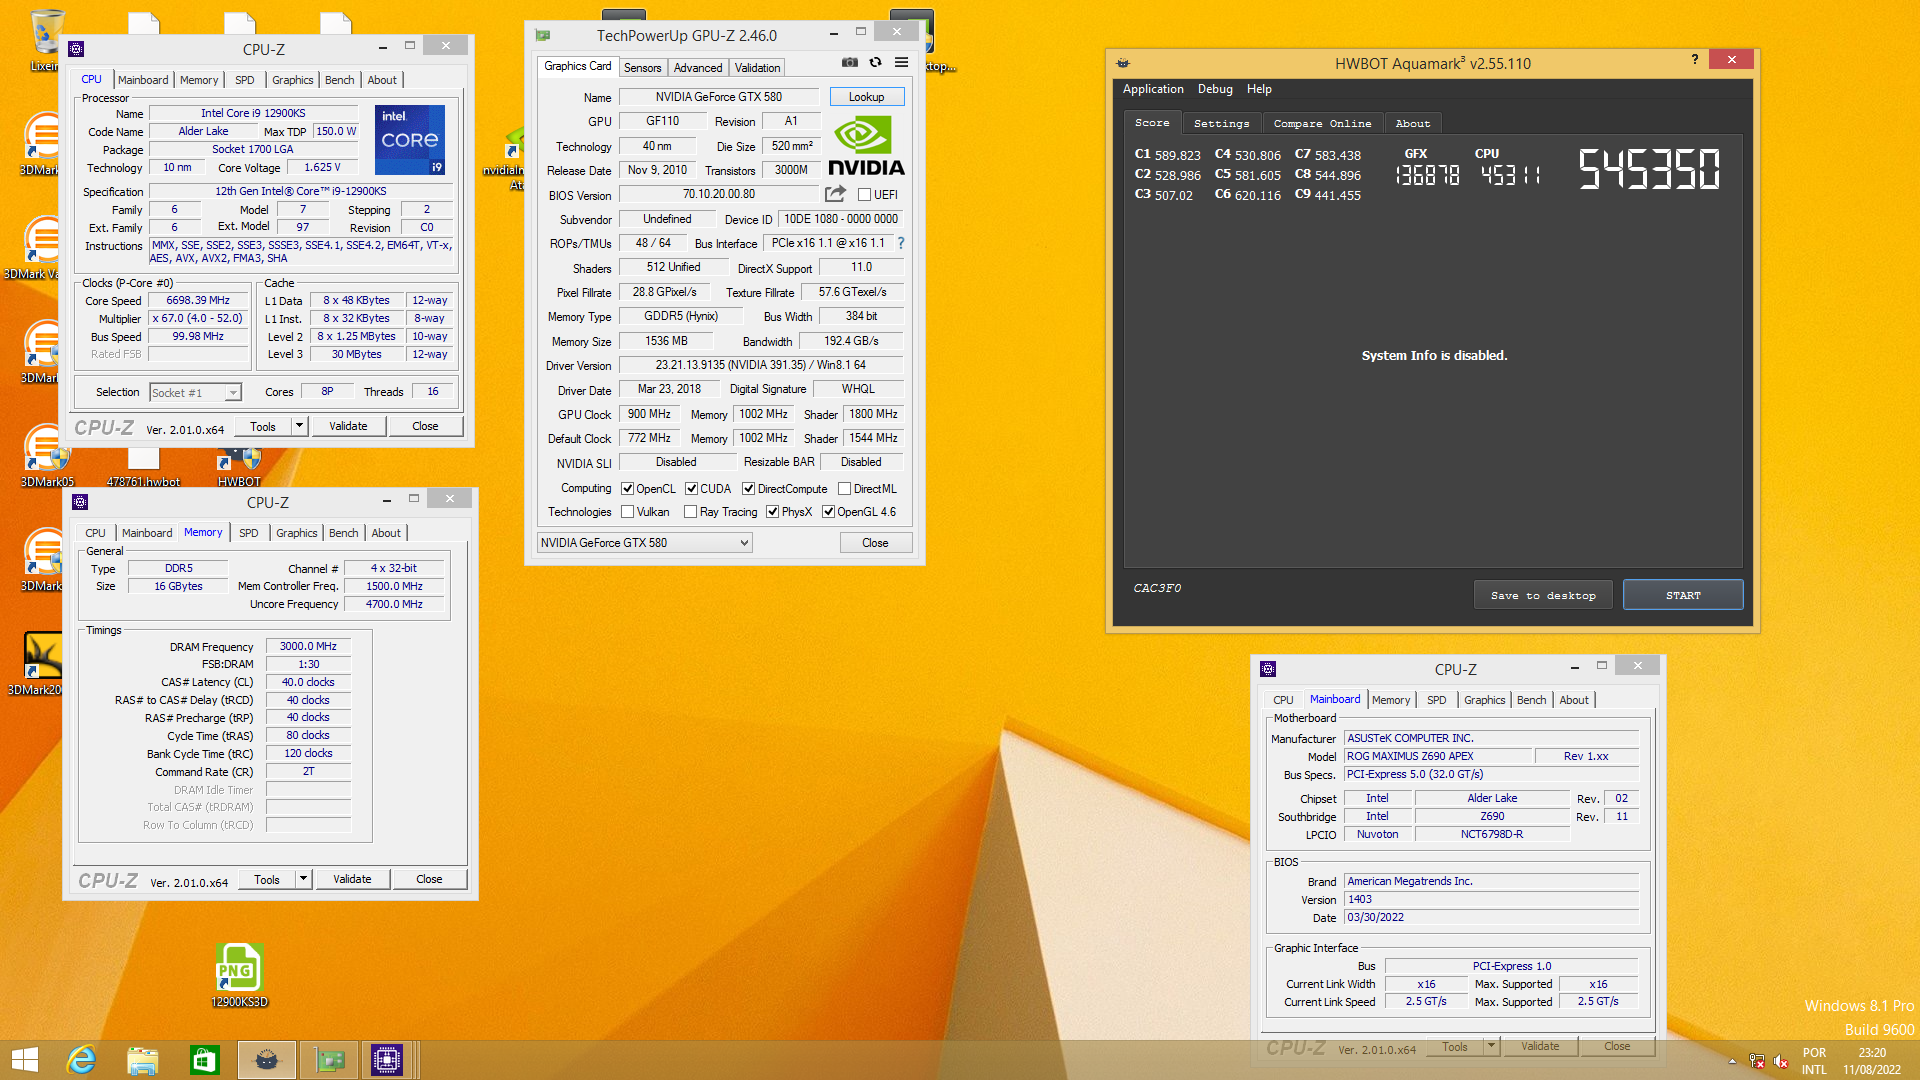The width and height of the screenshot is (1920, 1080).
Task: Open the Application menu in Aquamark
Action: (x=1153, y=89)
